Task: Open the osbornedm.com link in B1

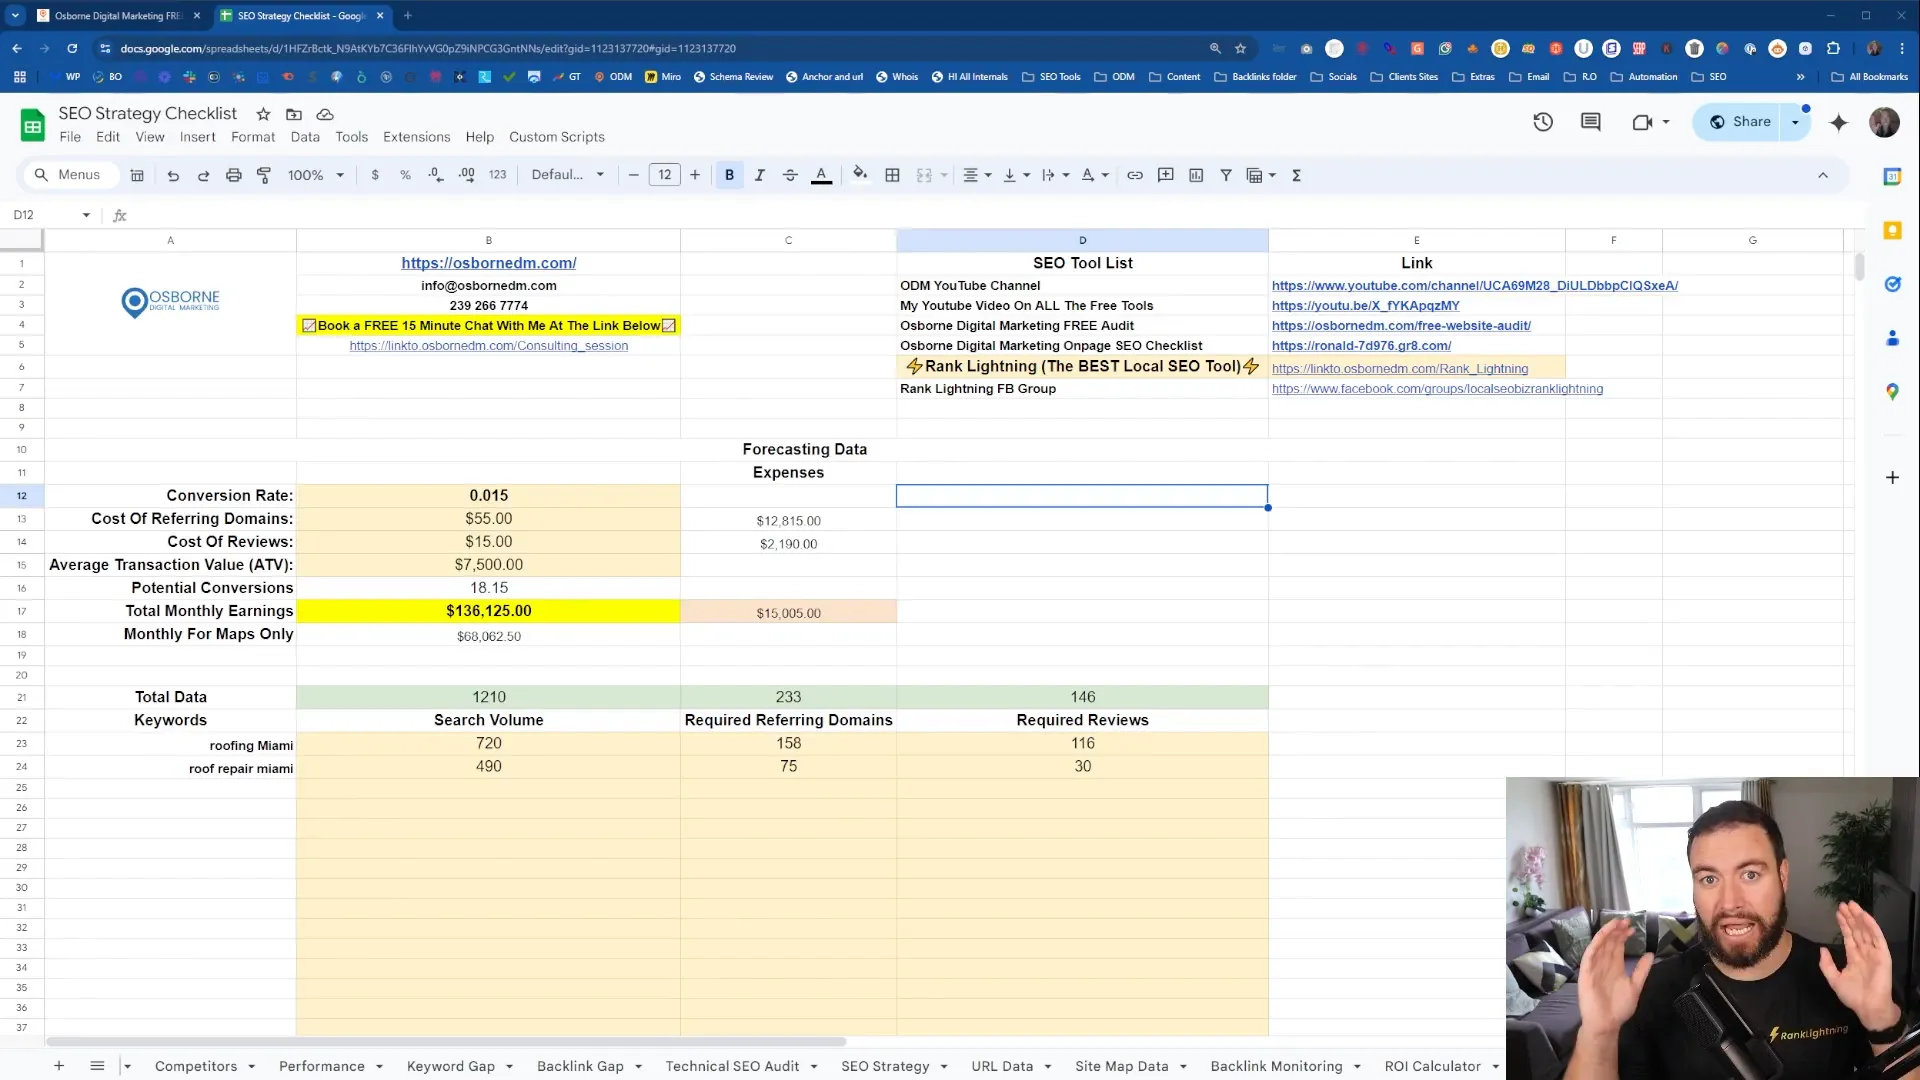Action: click(x=489, y=263)
